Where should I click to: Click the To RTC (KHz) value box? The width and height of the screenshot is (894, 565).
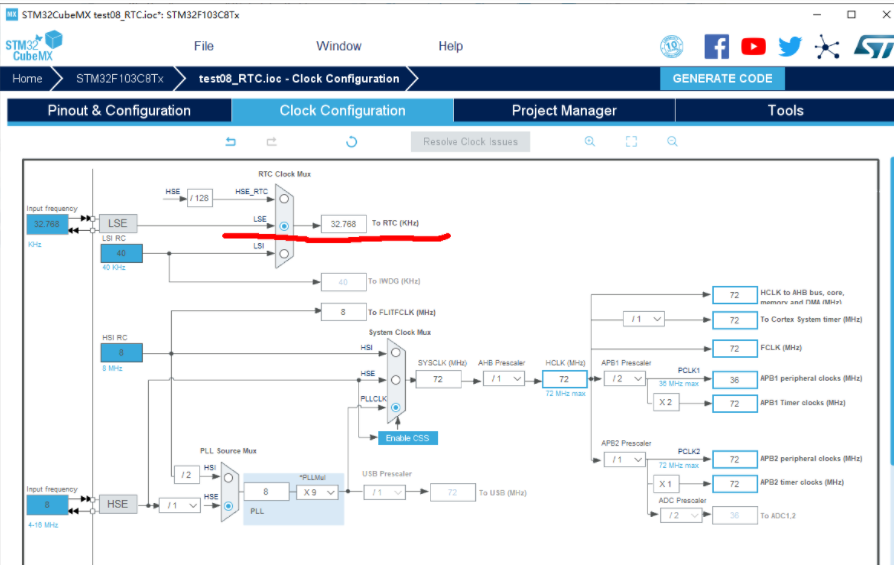pyautogui.click(x=344, y=224)
